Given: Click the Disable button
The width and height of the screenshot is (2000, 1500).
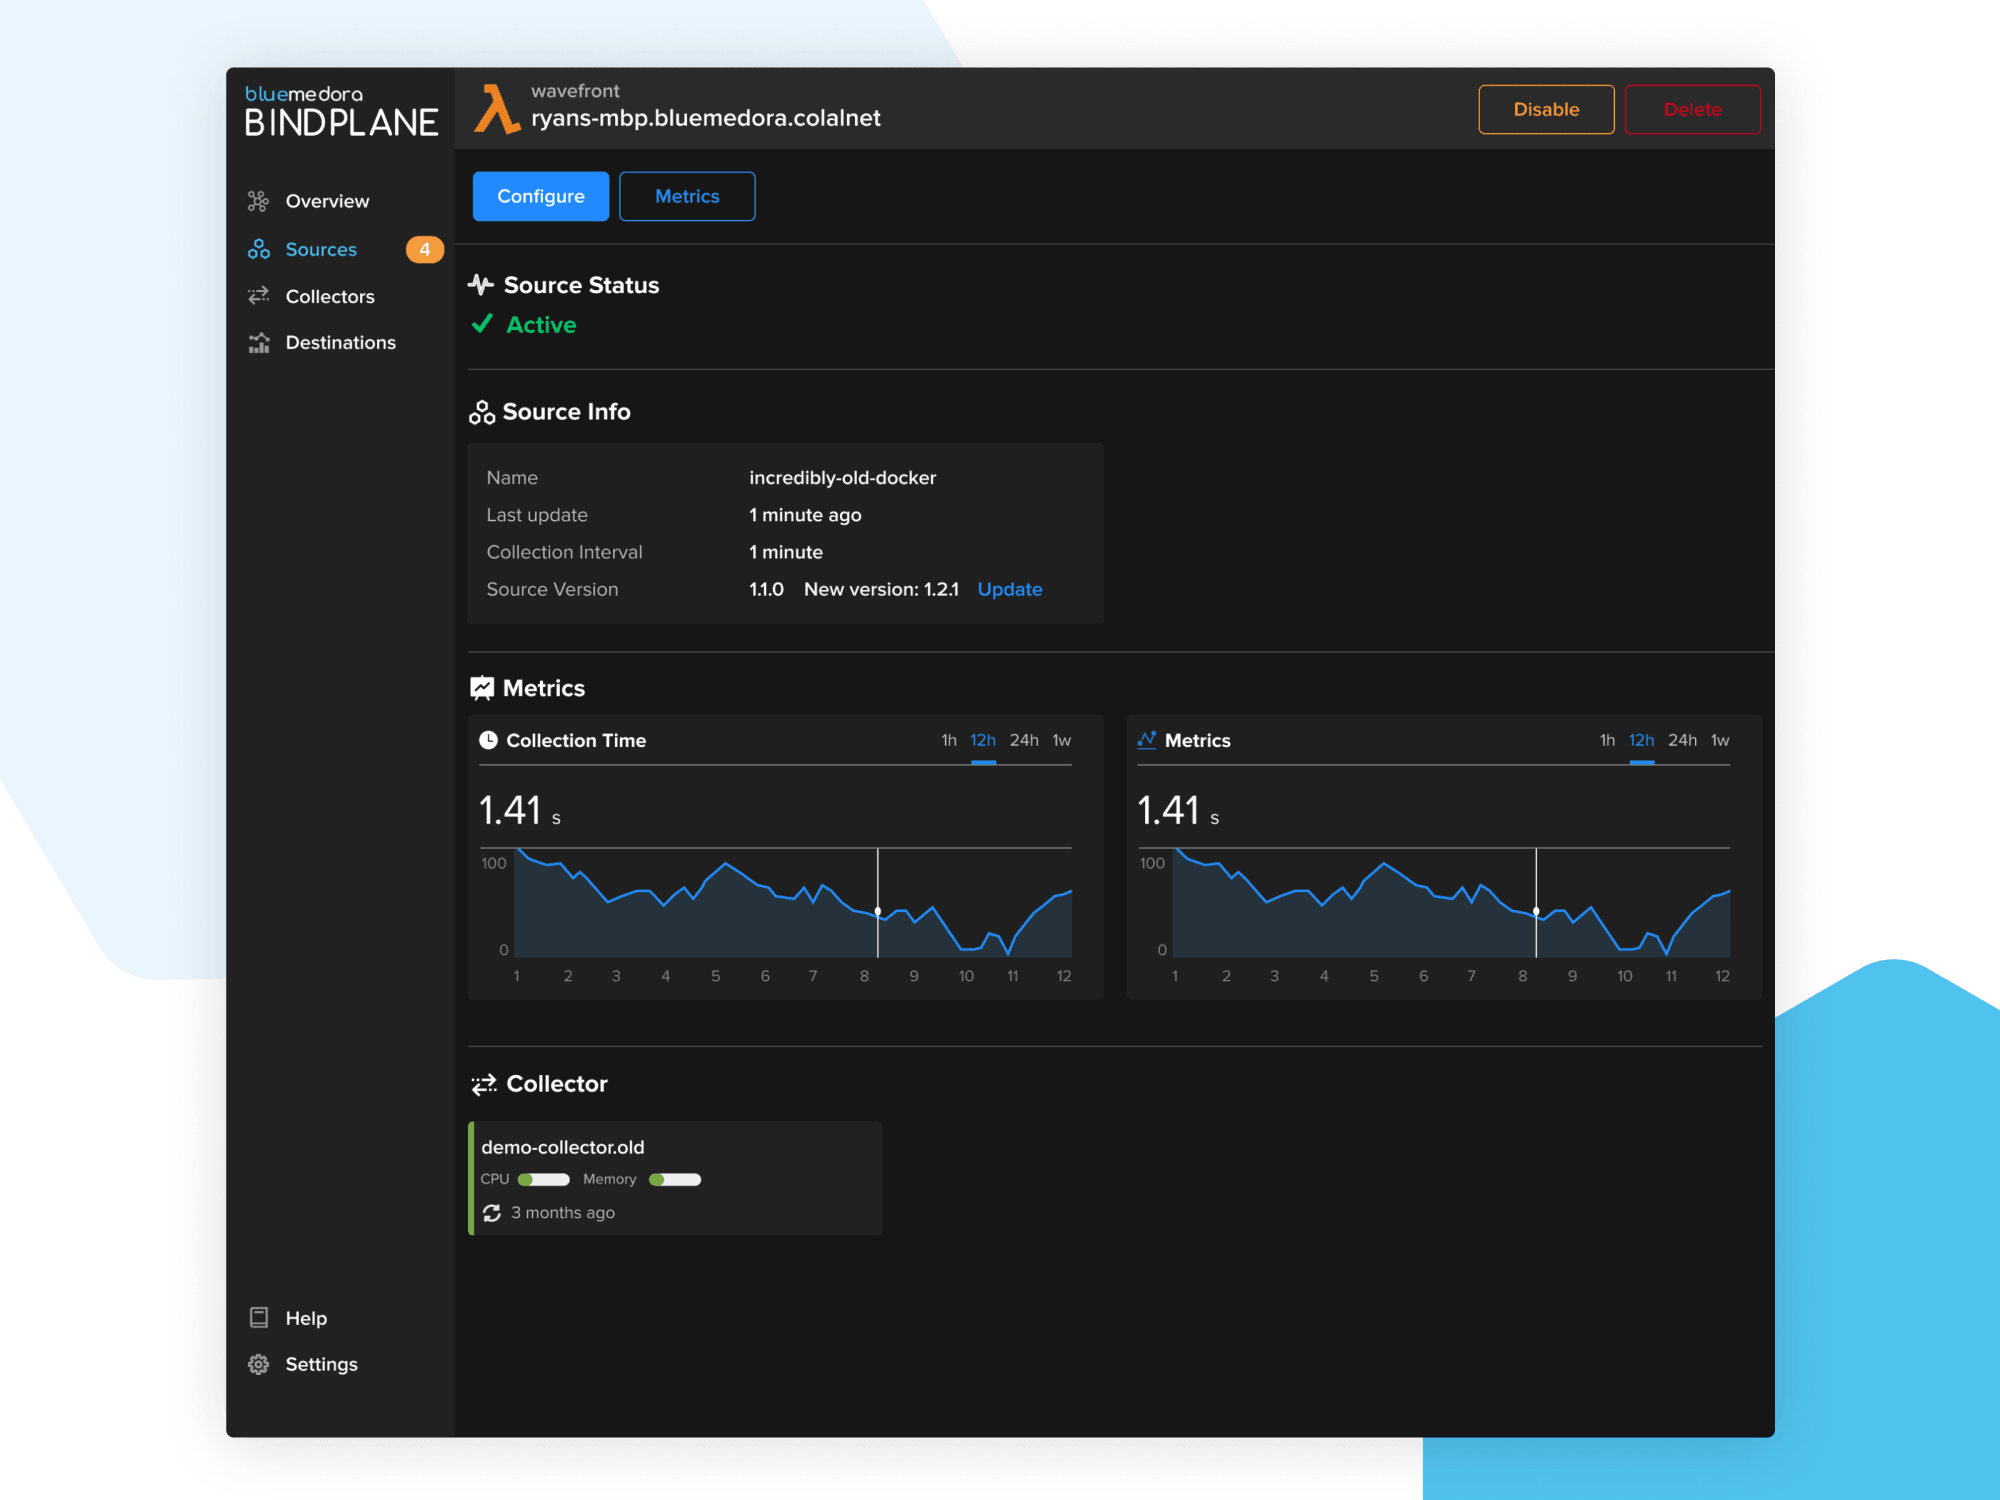Looking at the screenshot, I should click(1546, 109).
